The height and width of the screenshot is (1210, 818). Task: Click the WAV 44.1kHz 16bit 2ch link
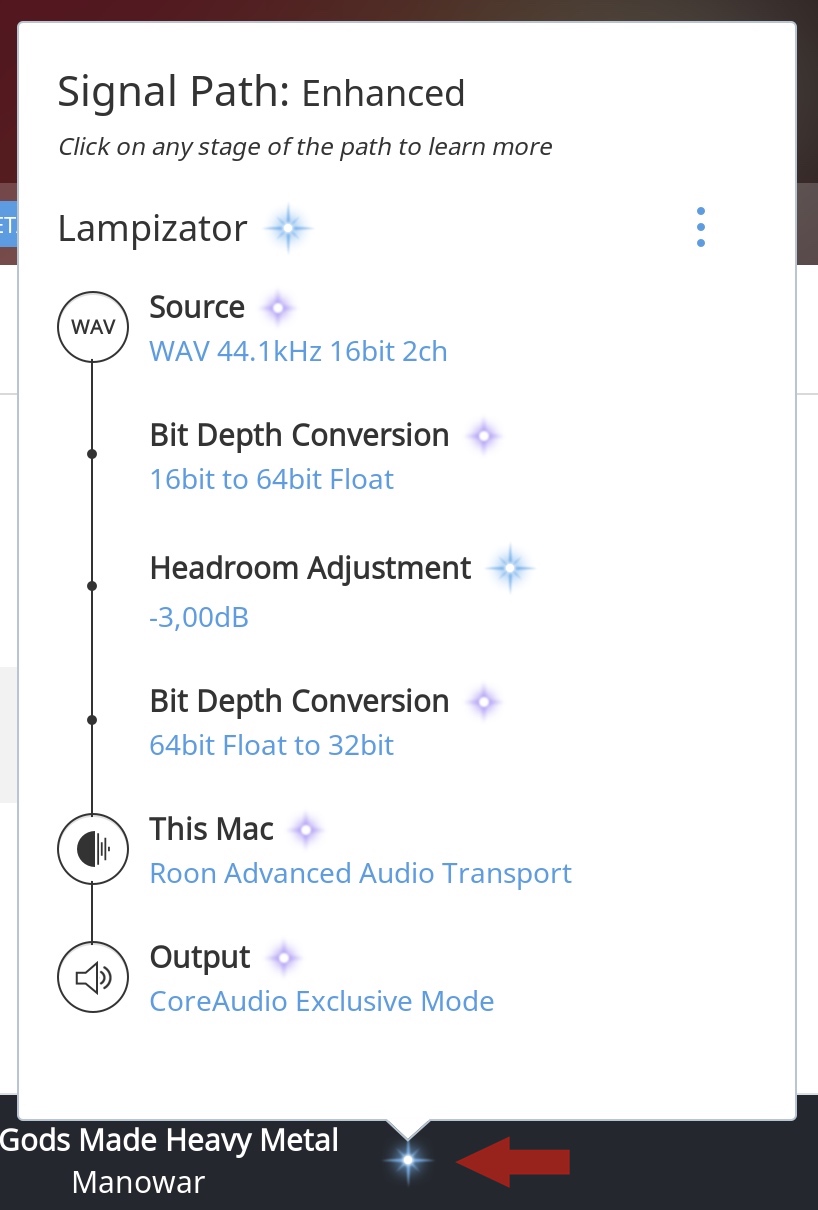coord(298,351)
